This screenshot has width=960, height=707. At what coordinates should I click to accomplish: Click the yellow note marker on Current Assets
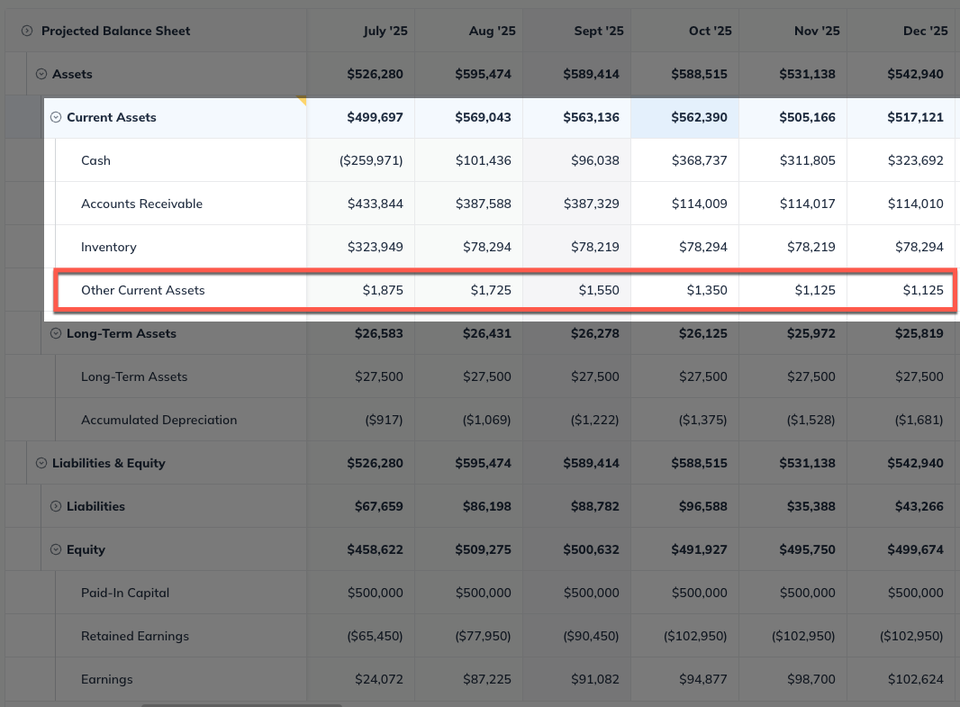coord(302,101)
